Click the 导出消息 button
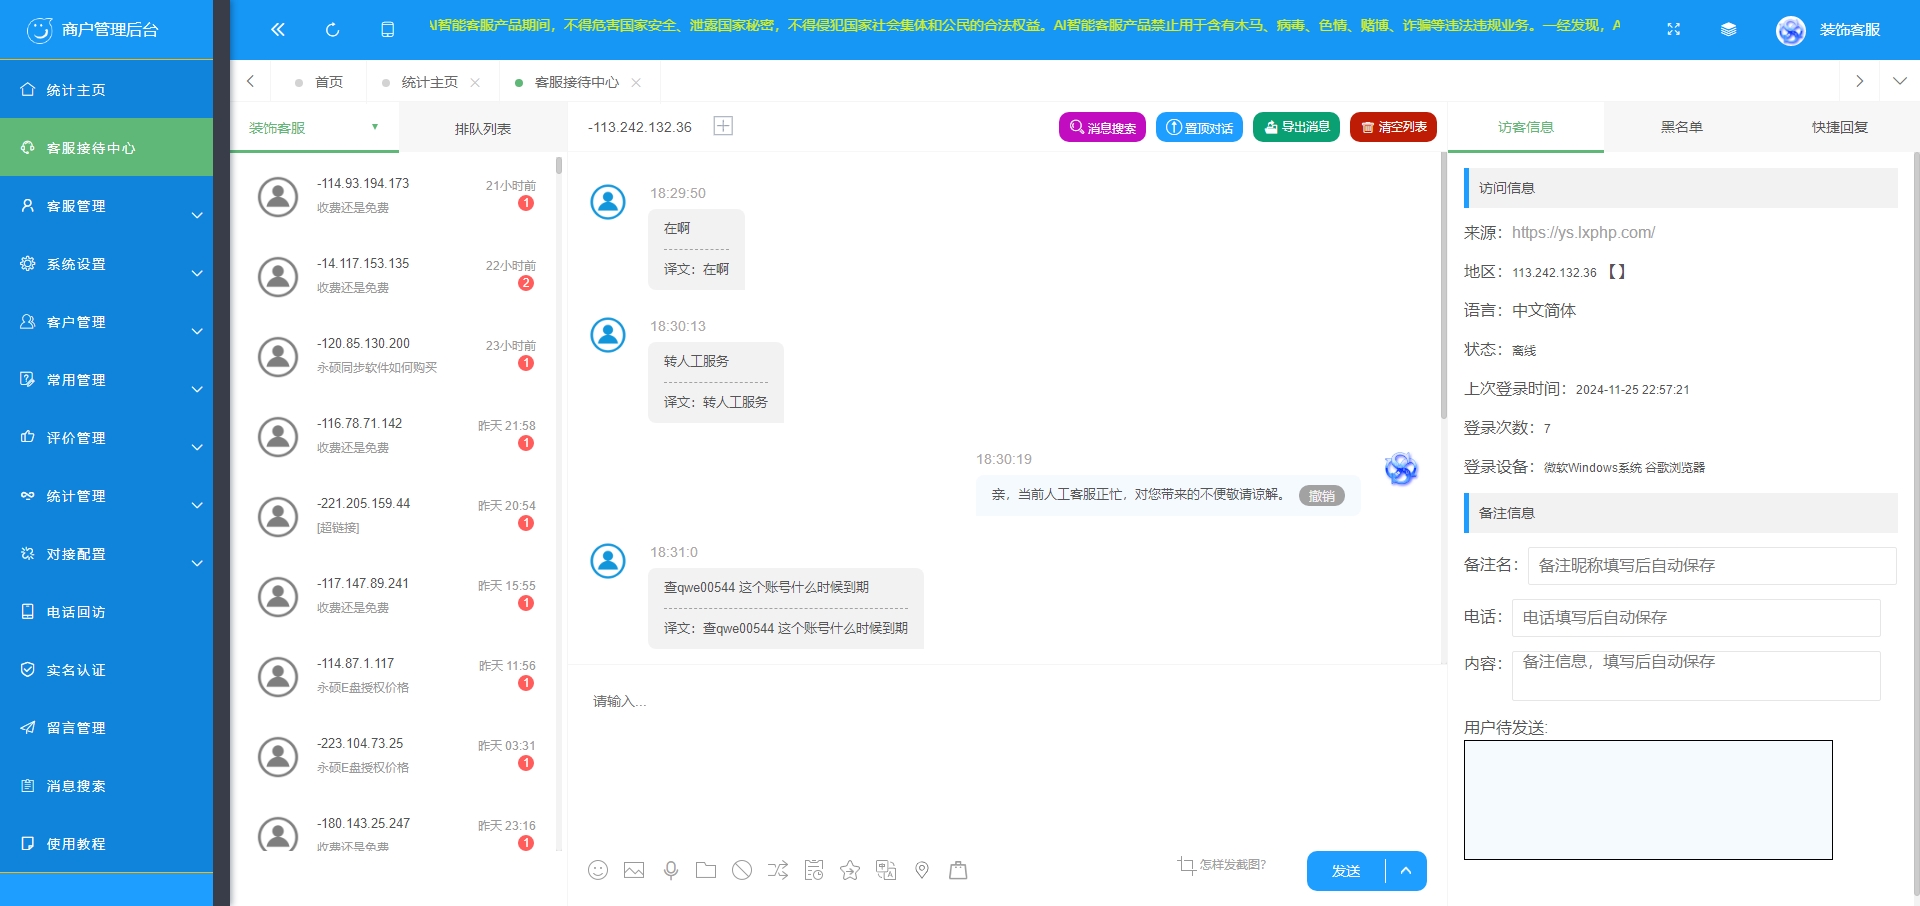1920x906 pixels. click(x=1296, y=127)
